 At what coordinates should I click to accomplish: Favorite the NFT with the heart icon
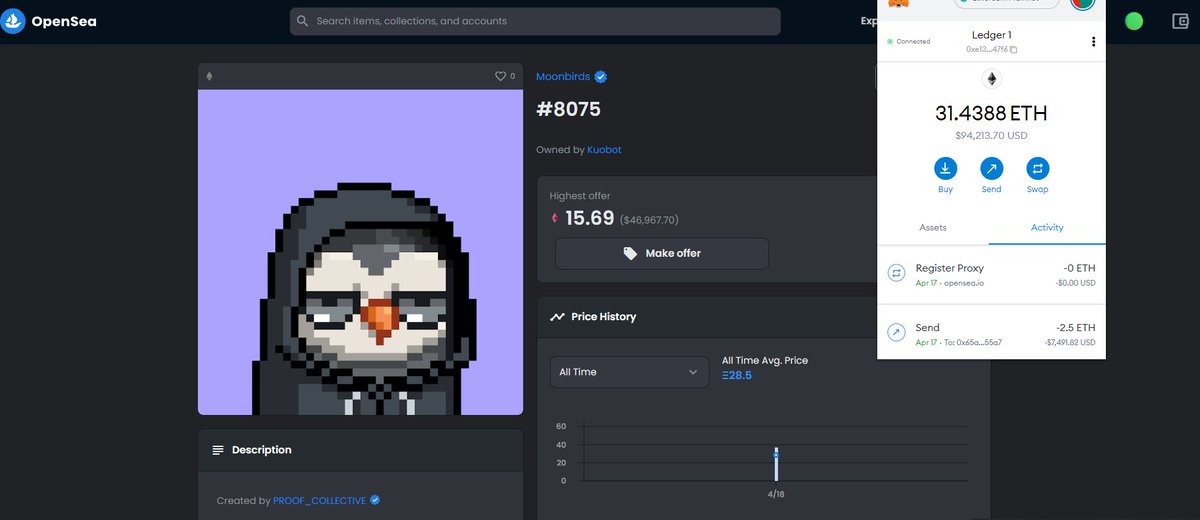click(x=501, y=76)
